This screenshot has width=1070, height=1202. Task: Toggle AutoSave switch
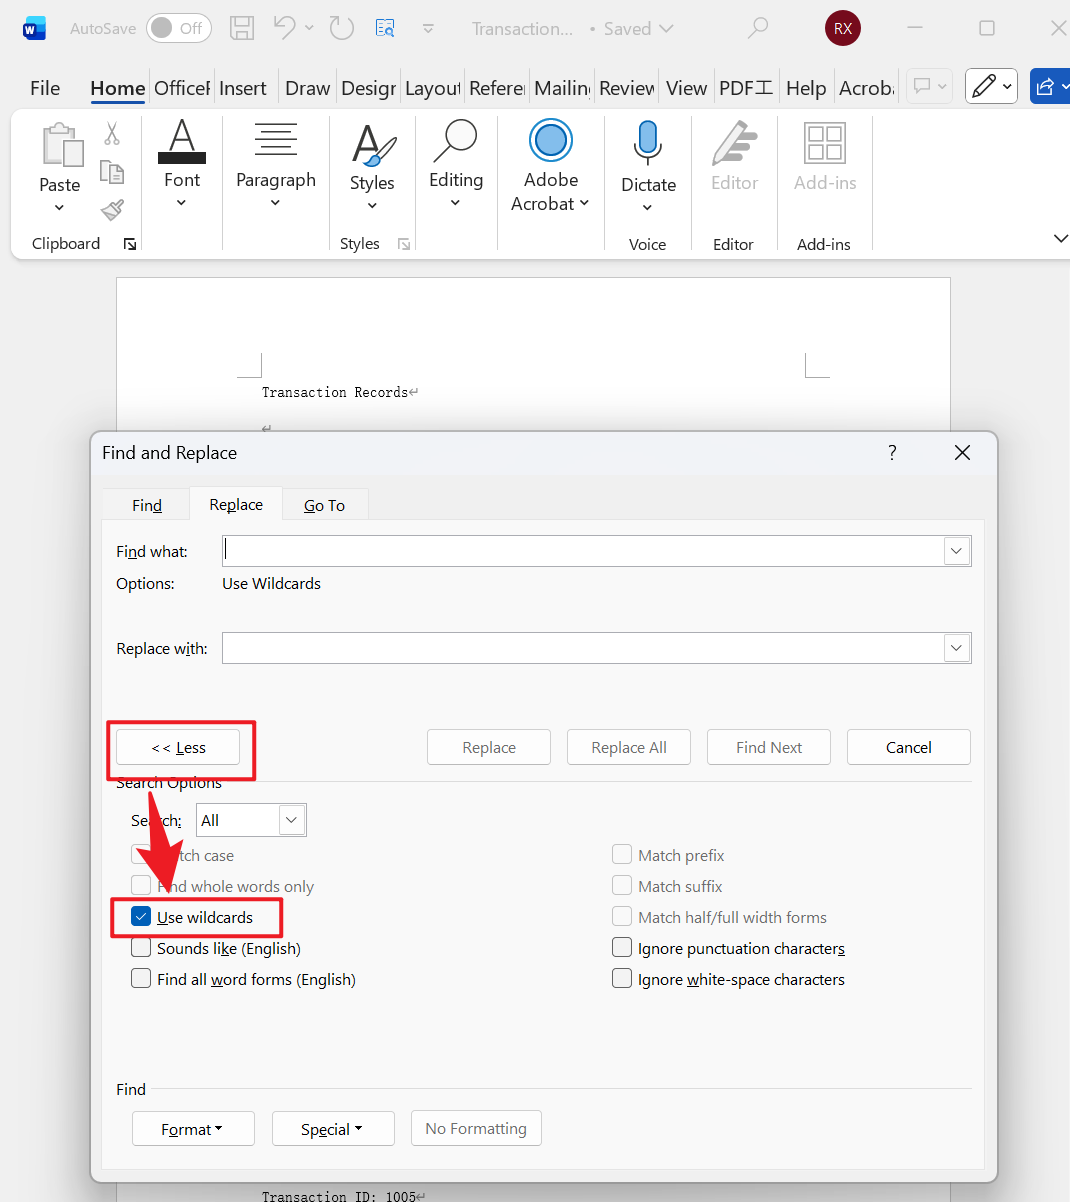[179, 28]
